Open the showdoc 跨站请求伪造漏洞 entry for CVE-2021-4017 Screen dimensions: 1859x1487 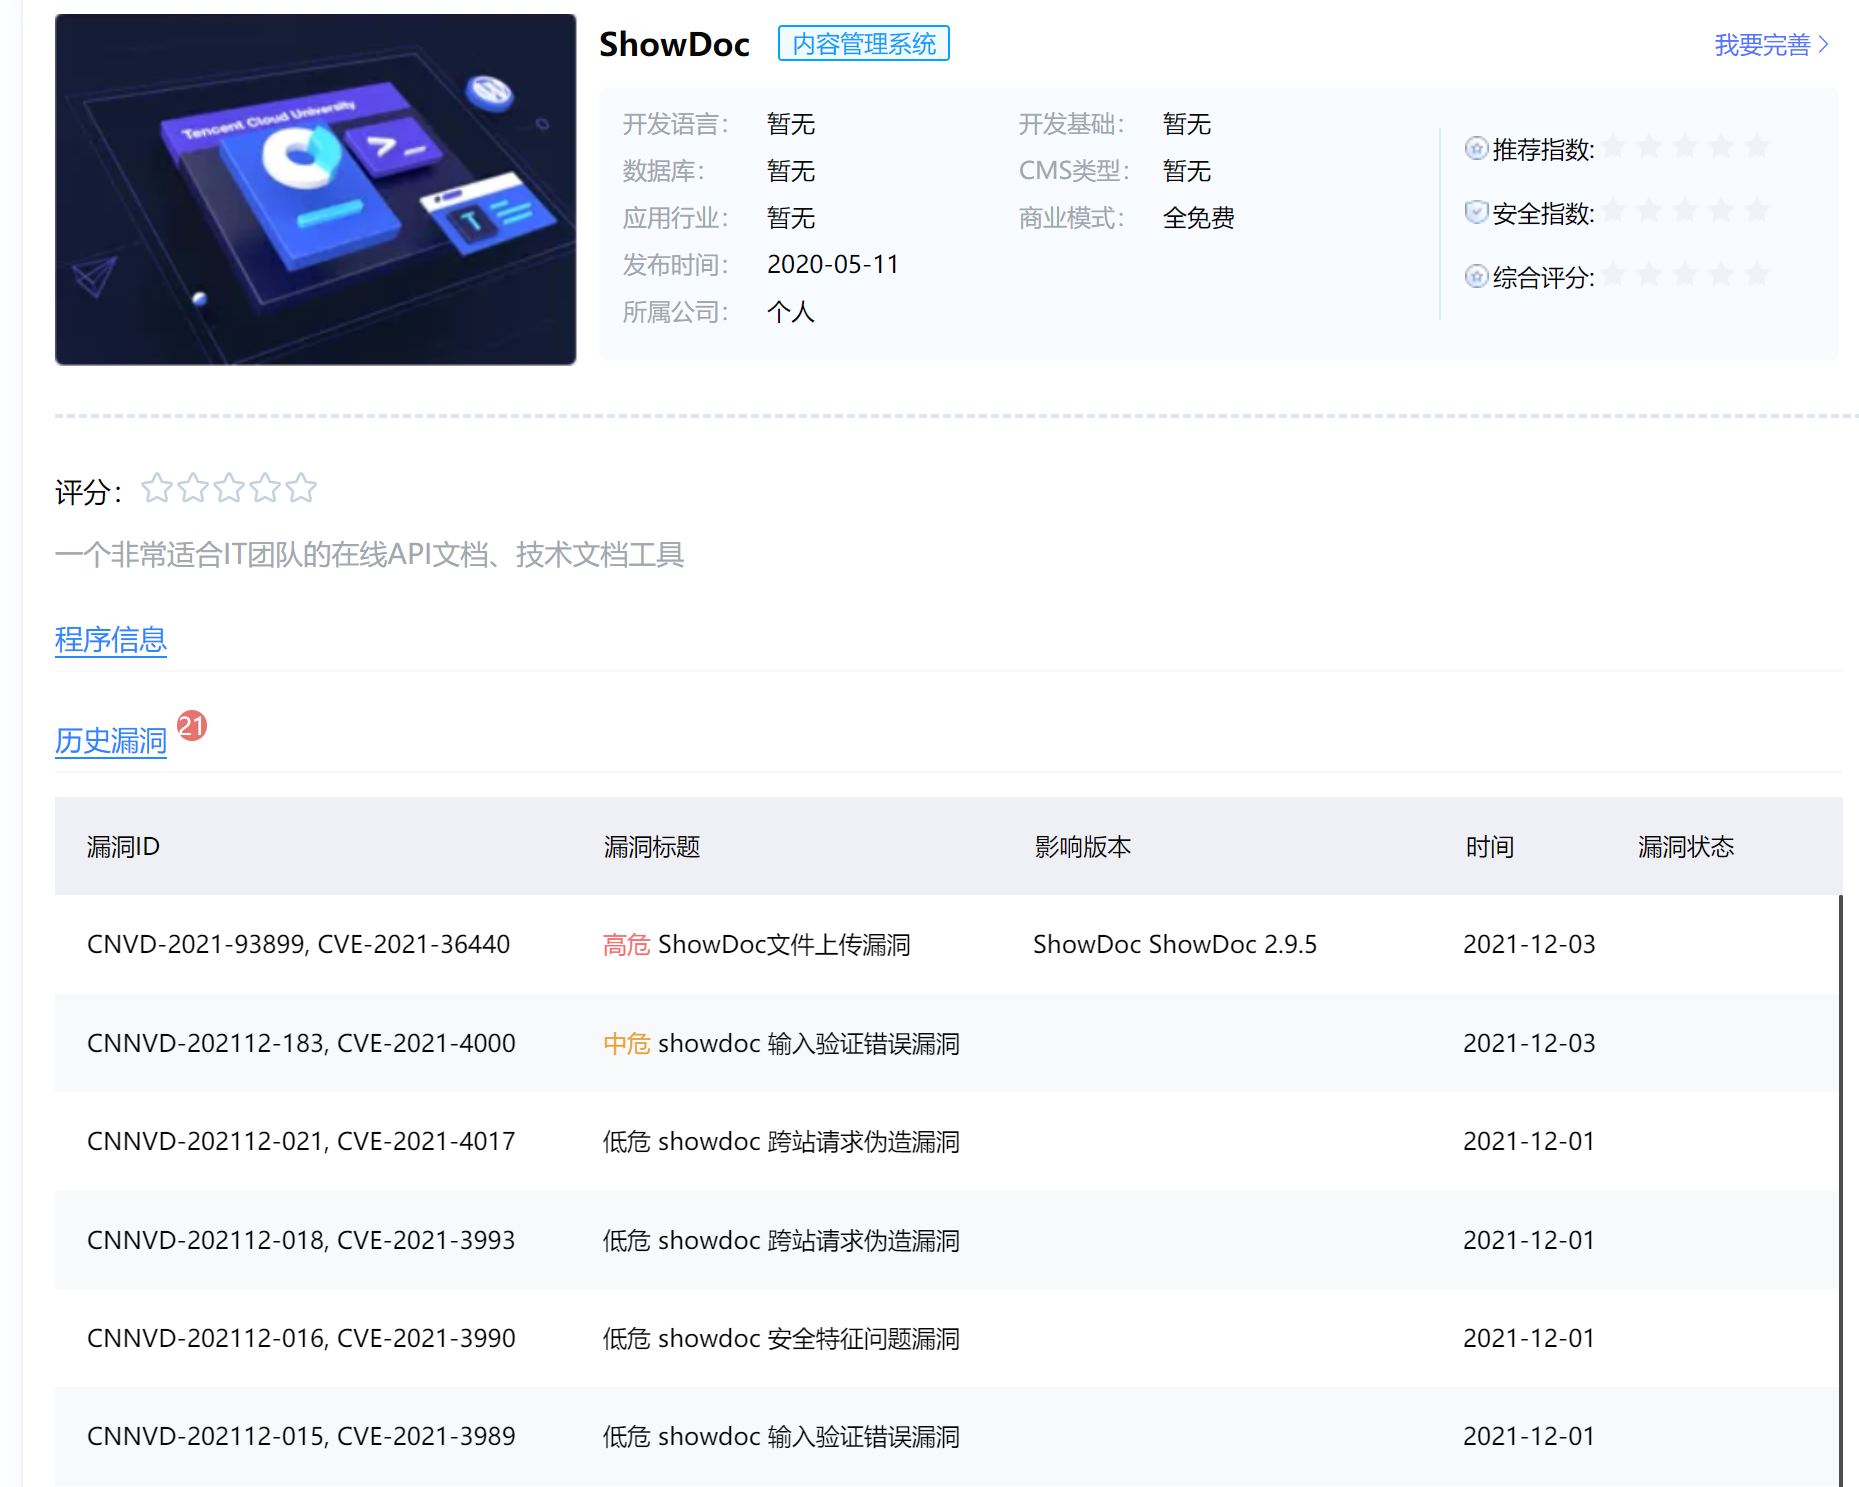[781, 1142]
